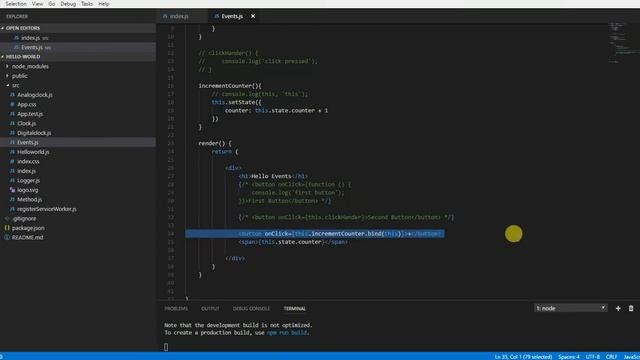Open Clock.js file
Viewport: 640px width, 360px height.
[x=27, y=123]
